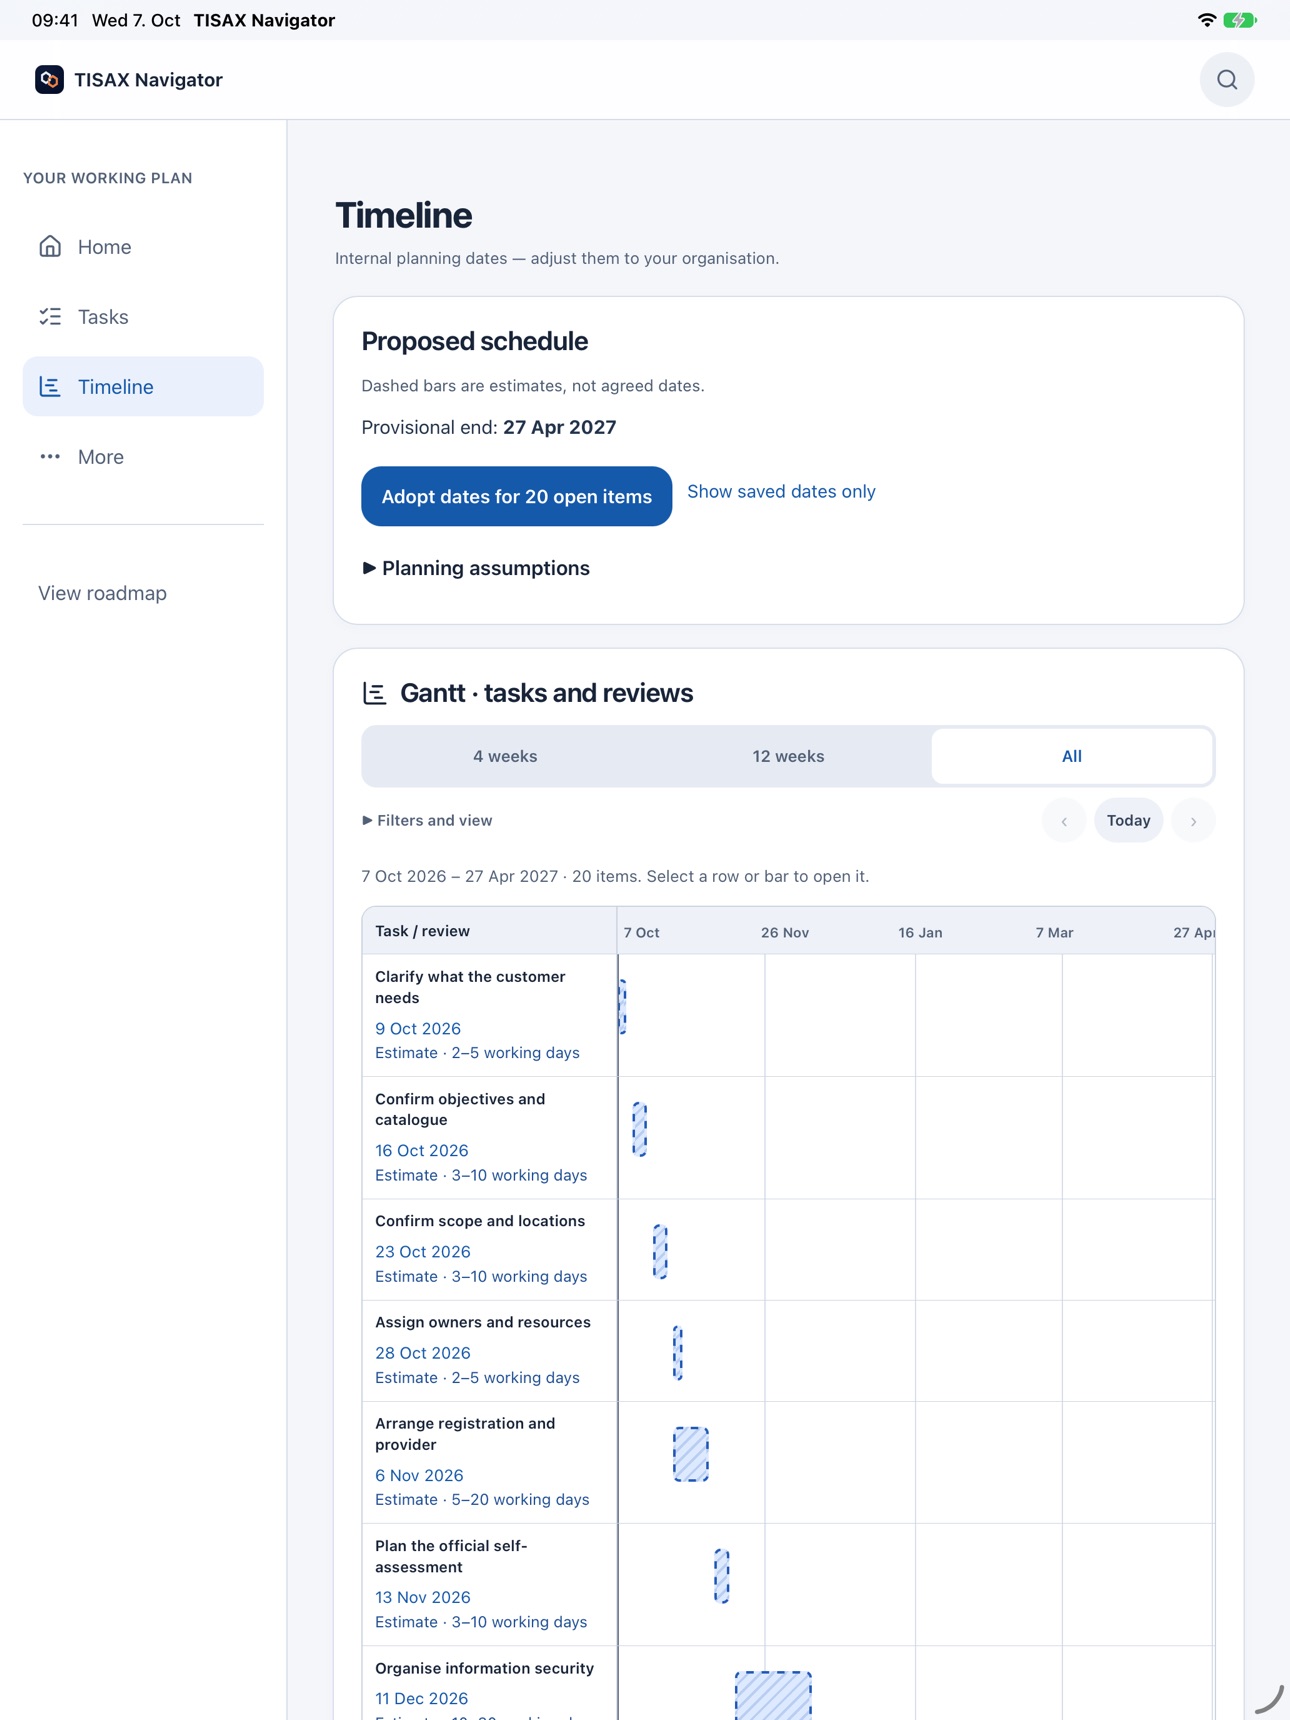The image size is (1290, 1720).
Task: Open the Confirm scope and locations bar
Action: pyautogui.click(x=660, y=1252)
